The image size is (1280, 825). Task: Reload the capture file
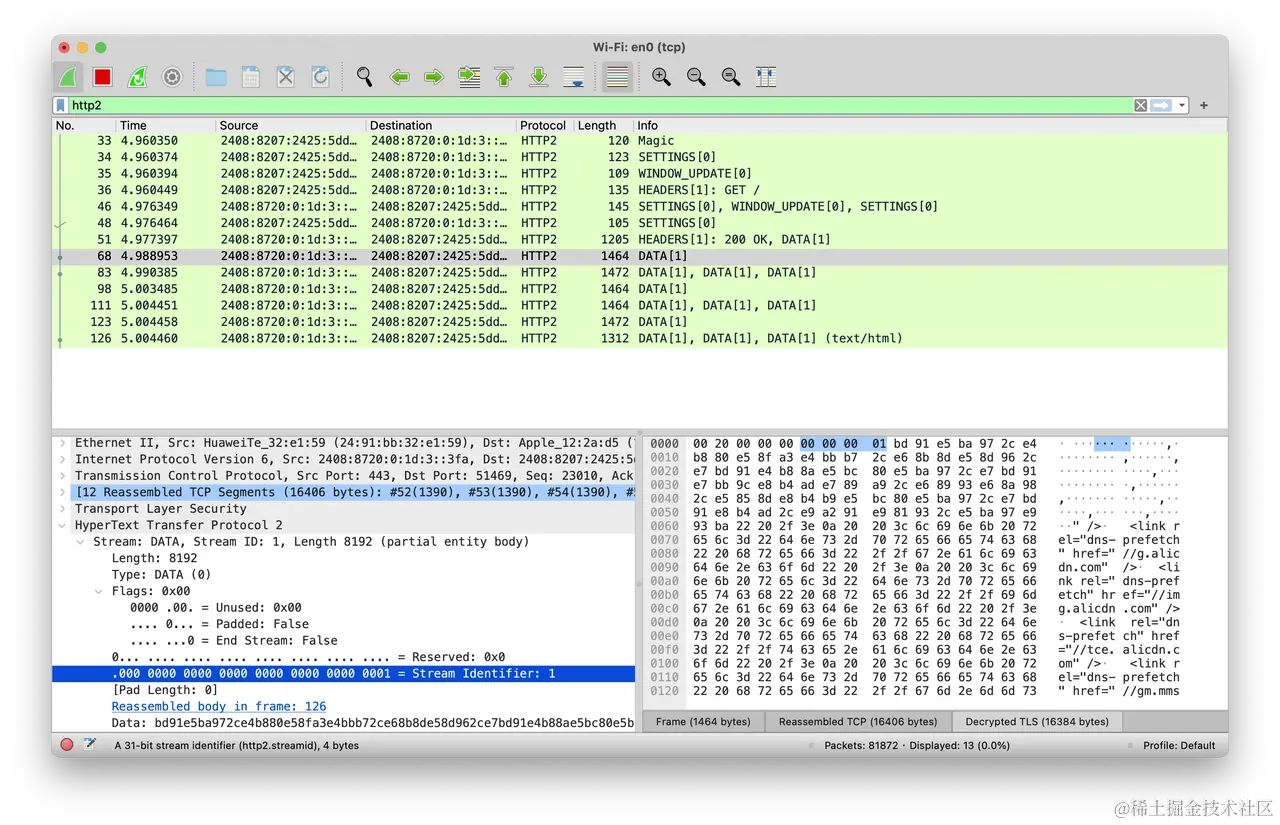320,77
